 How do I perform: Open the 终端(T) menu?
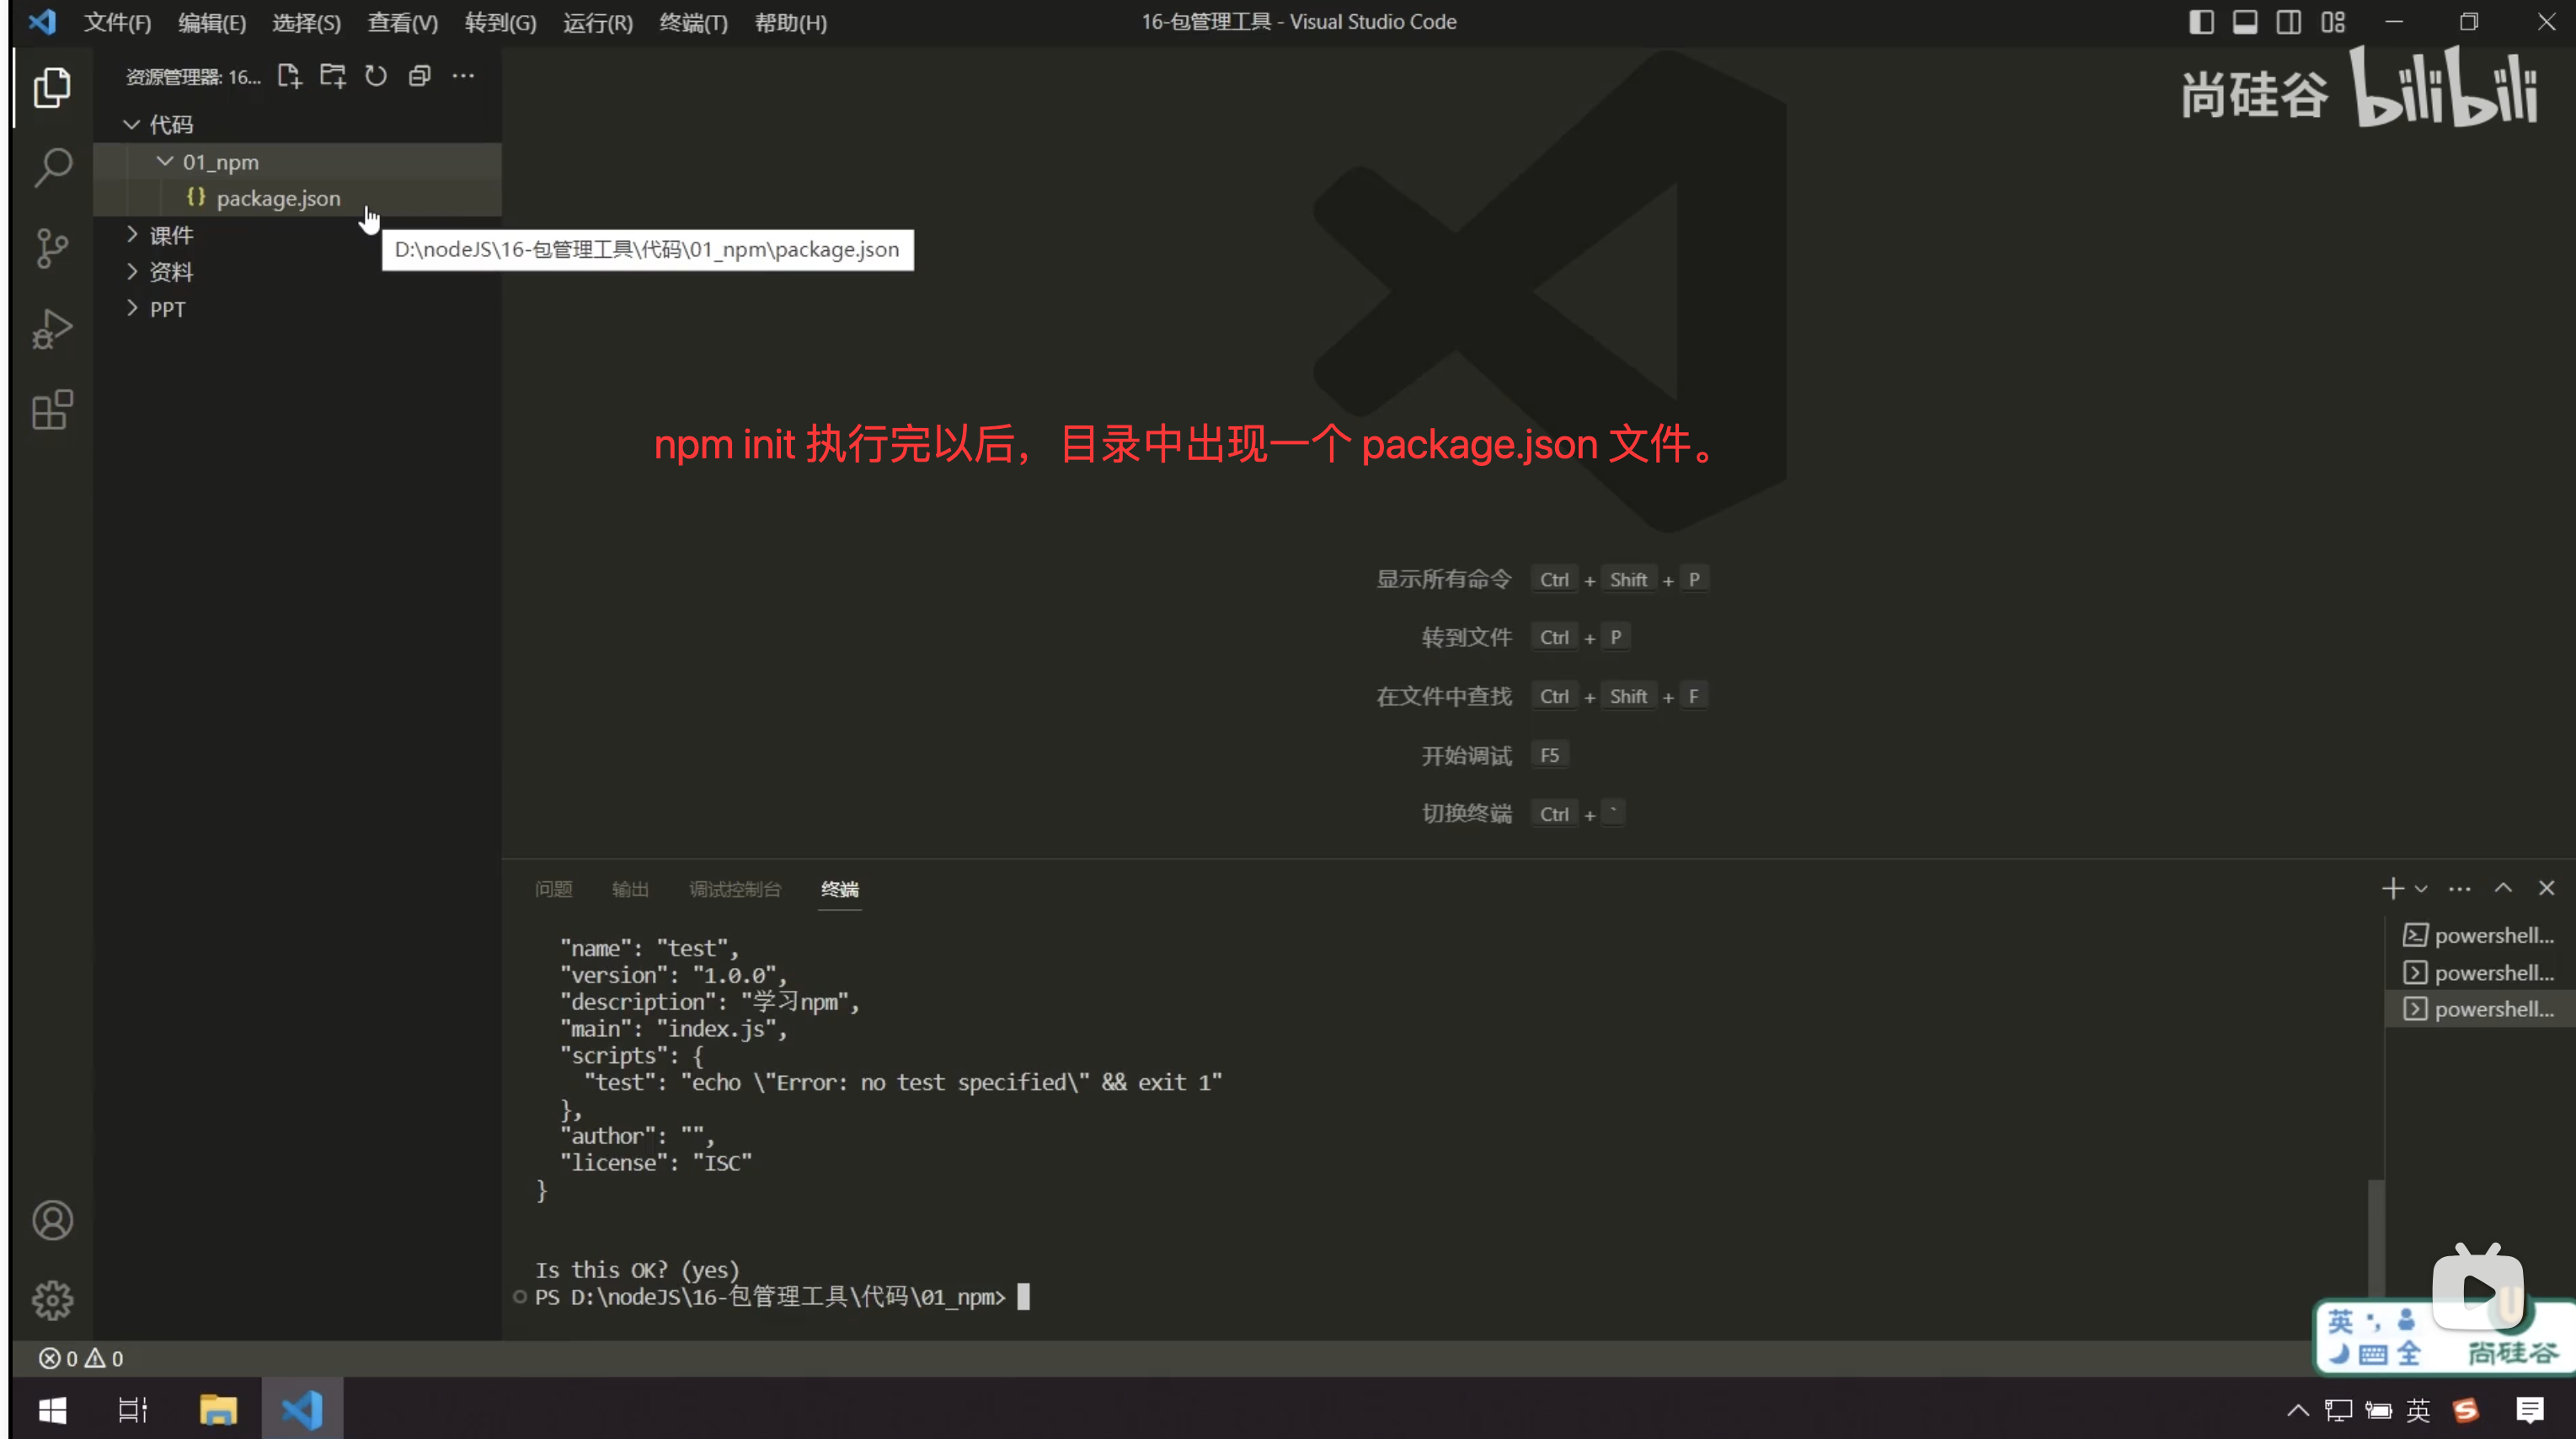[693, 22]
